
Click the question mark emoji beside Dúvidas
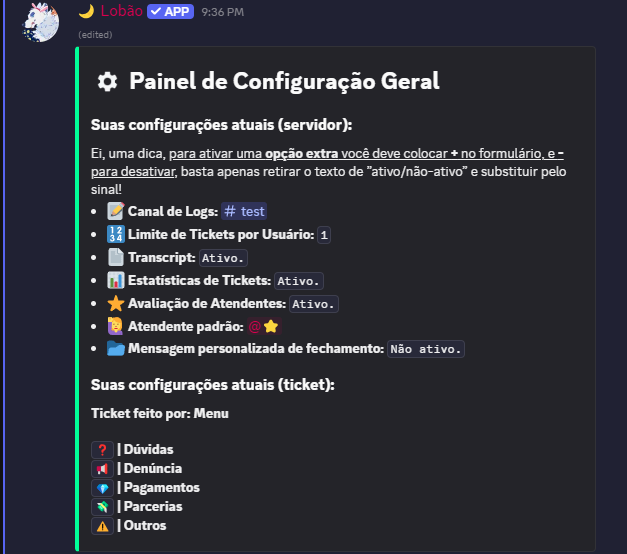[102, 450]
